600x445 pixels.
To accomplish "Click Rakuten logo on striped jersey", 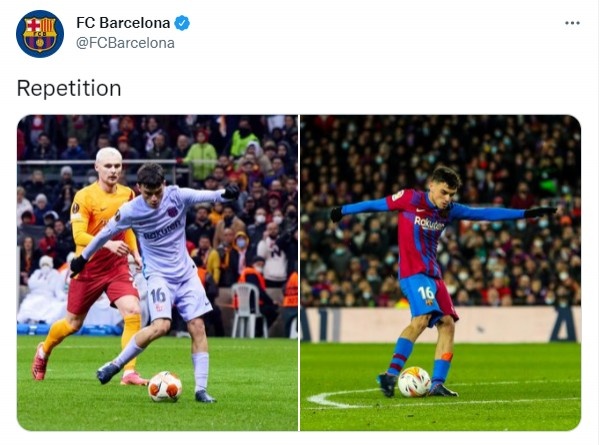I will (429, 223).
